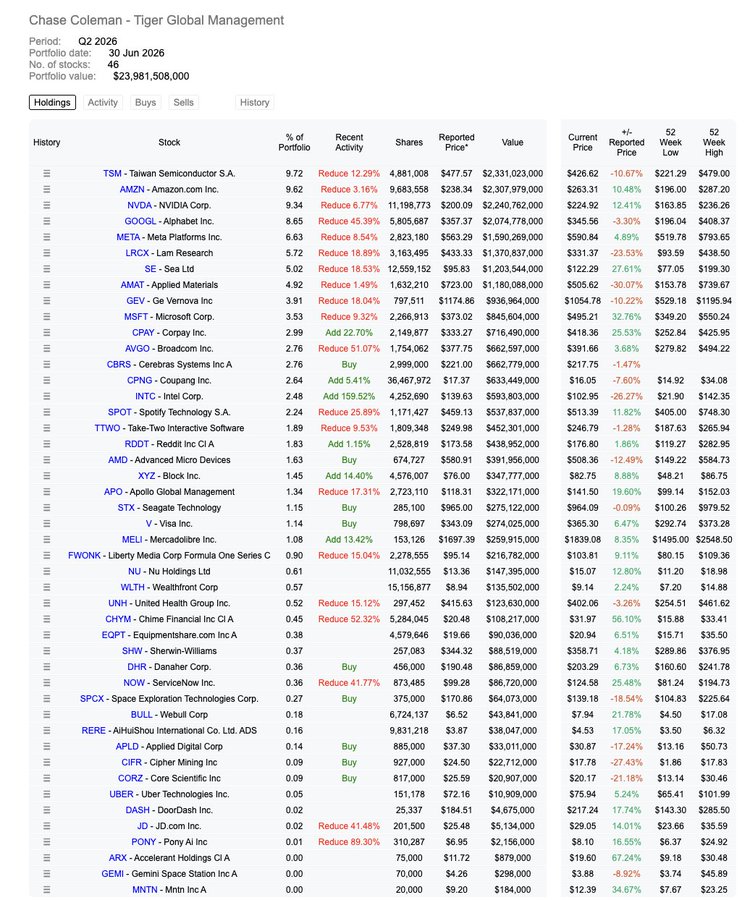Click 67.24% change in ARX row
The width and height of the screenshot is (750, 900).
pos(626,858)
